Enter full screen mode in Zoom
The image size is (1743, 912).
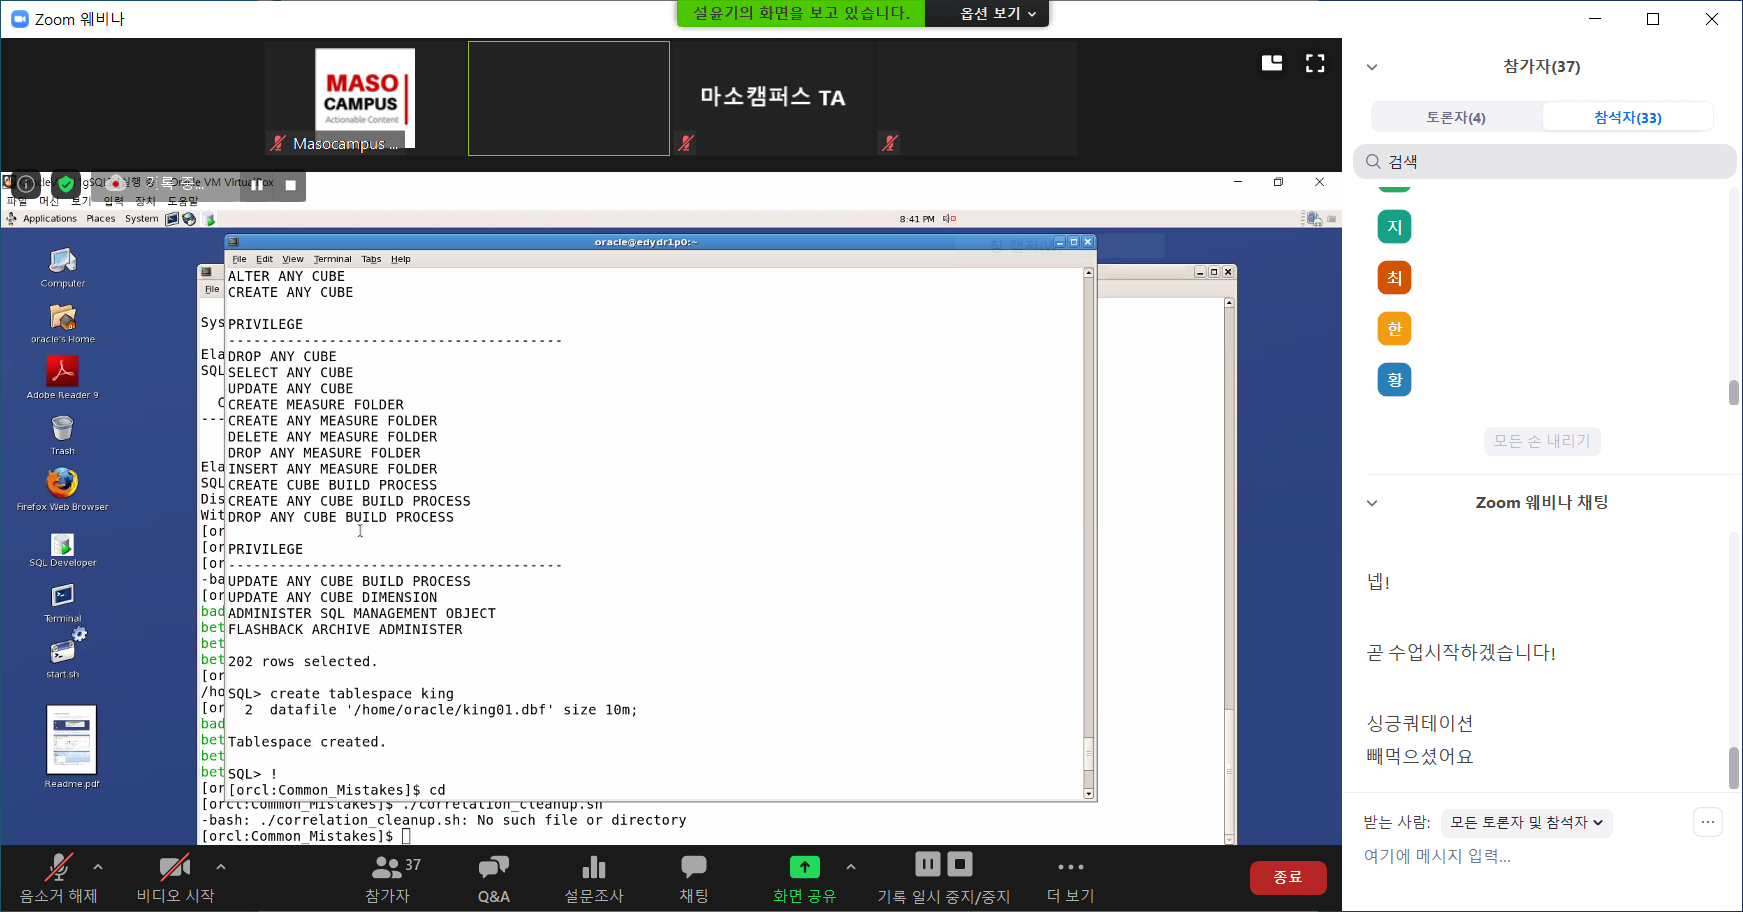click(x=1315, y=63)
